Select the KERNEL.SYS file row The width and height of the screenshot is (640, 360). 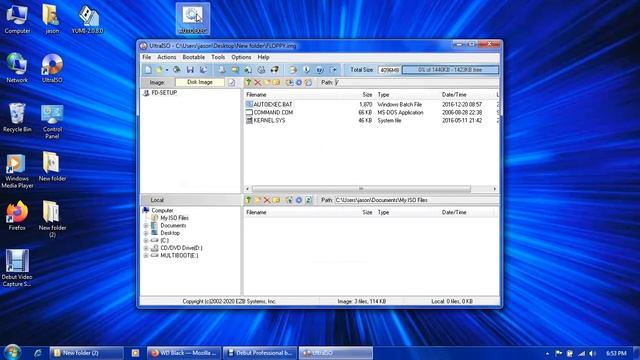(371, 120)
